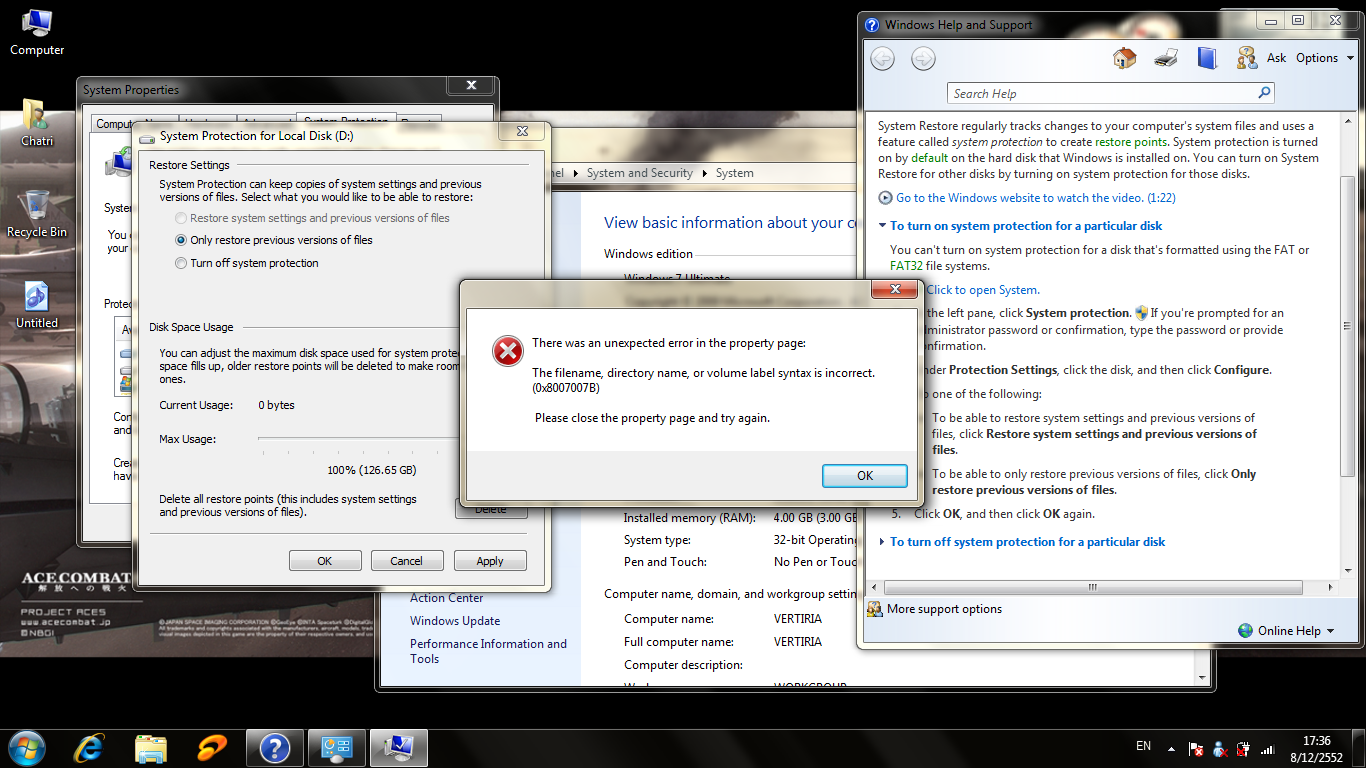Open the Options menu in Help

[1325, 58]
